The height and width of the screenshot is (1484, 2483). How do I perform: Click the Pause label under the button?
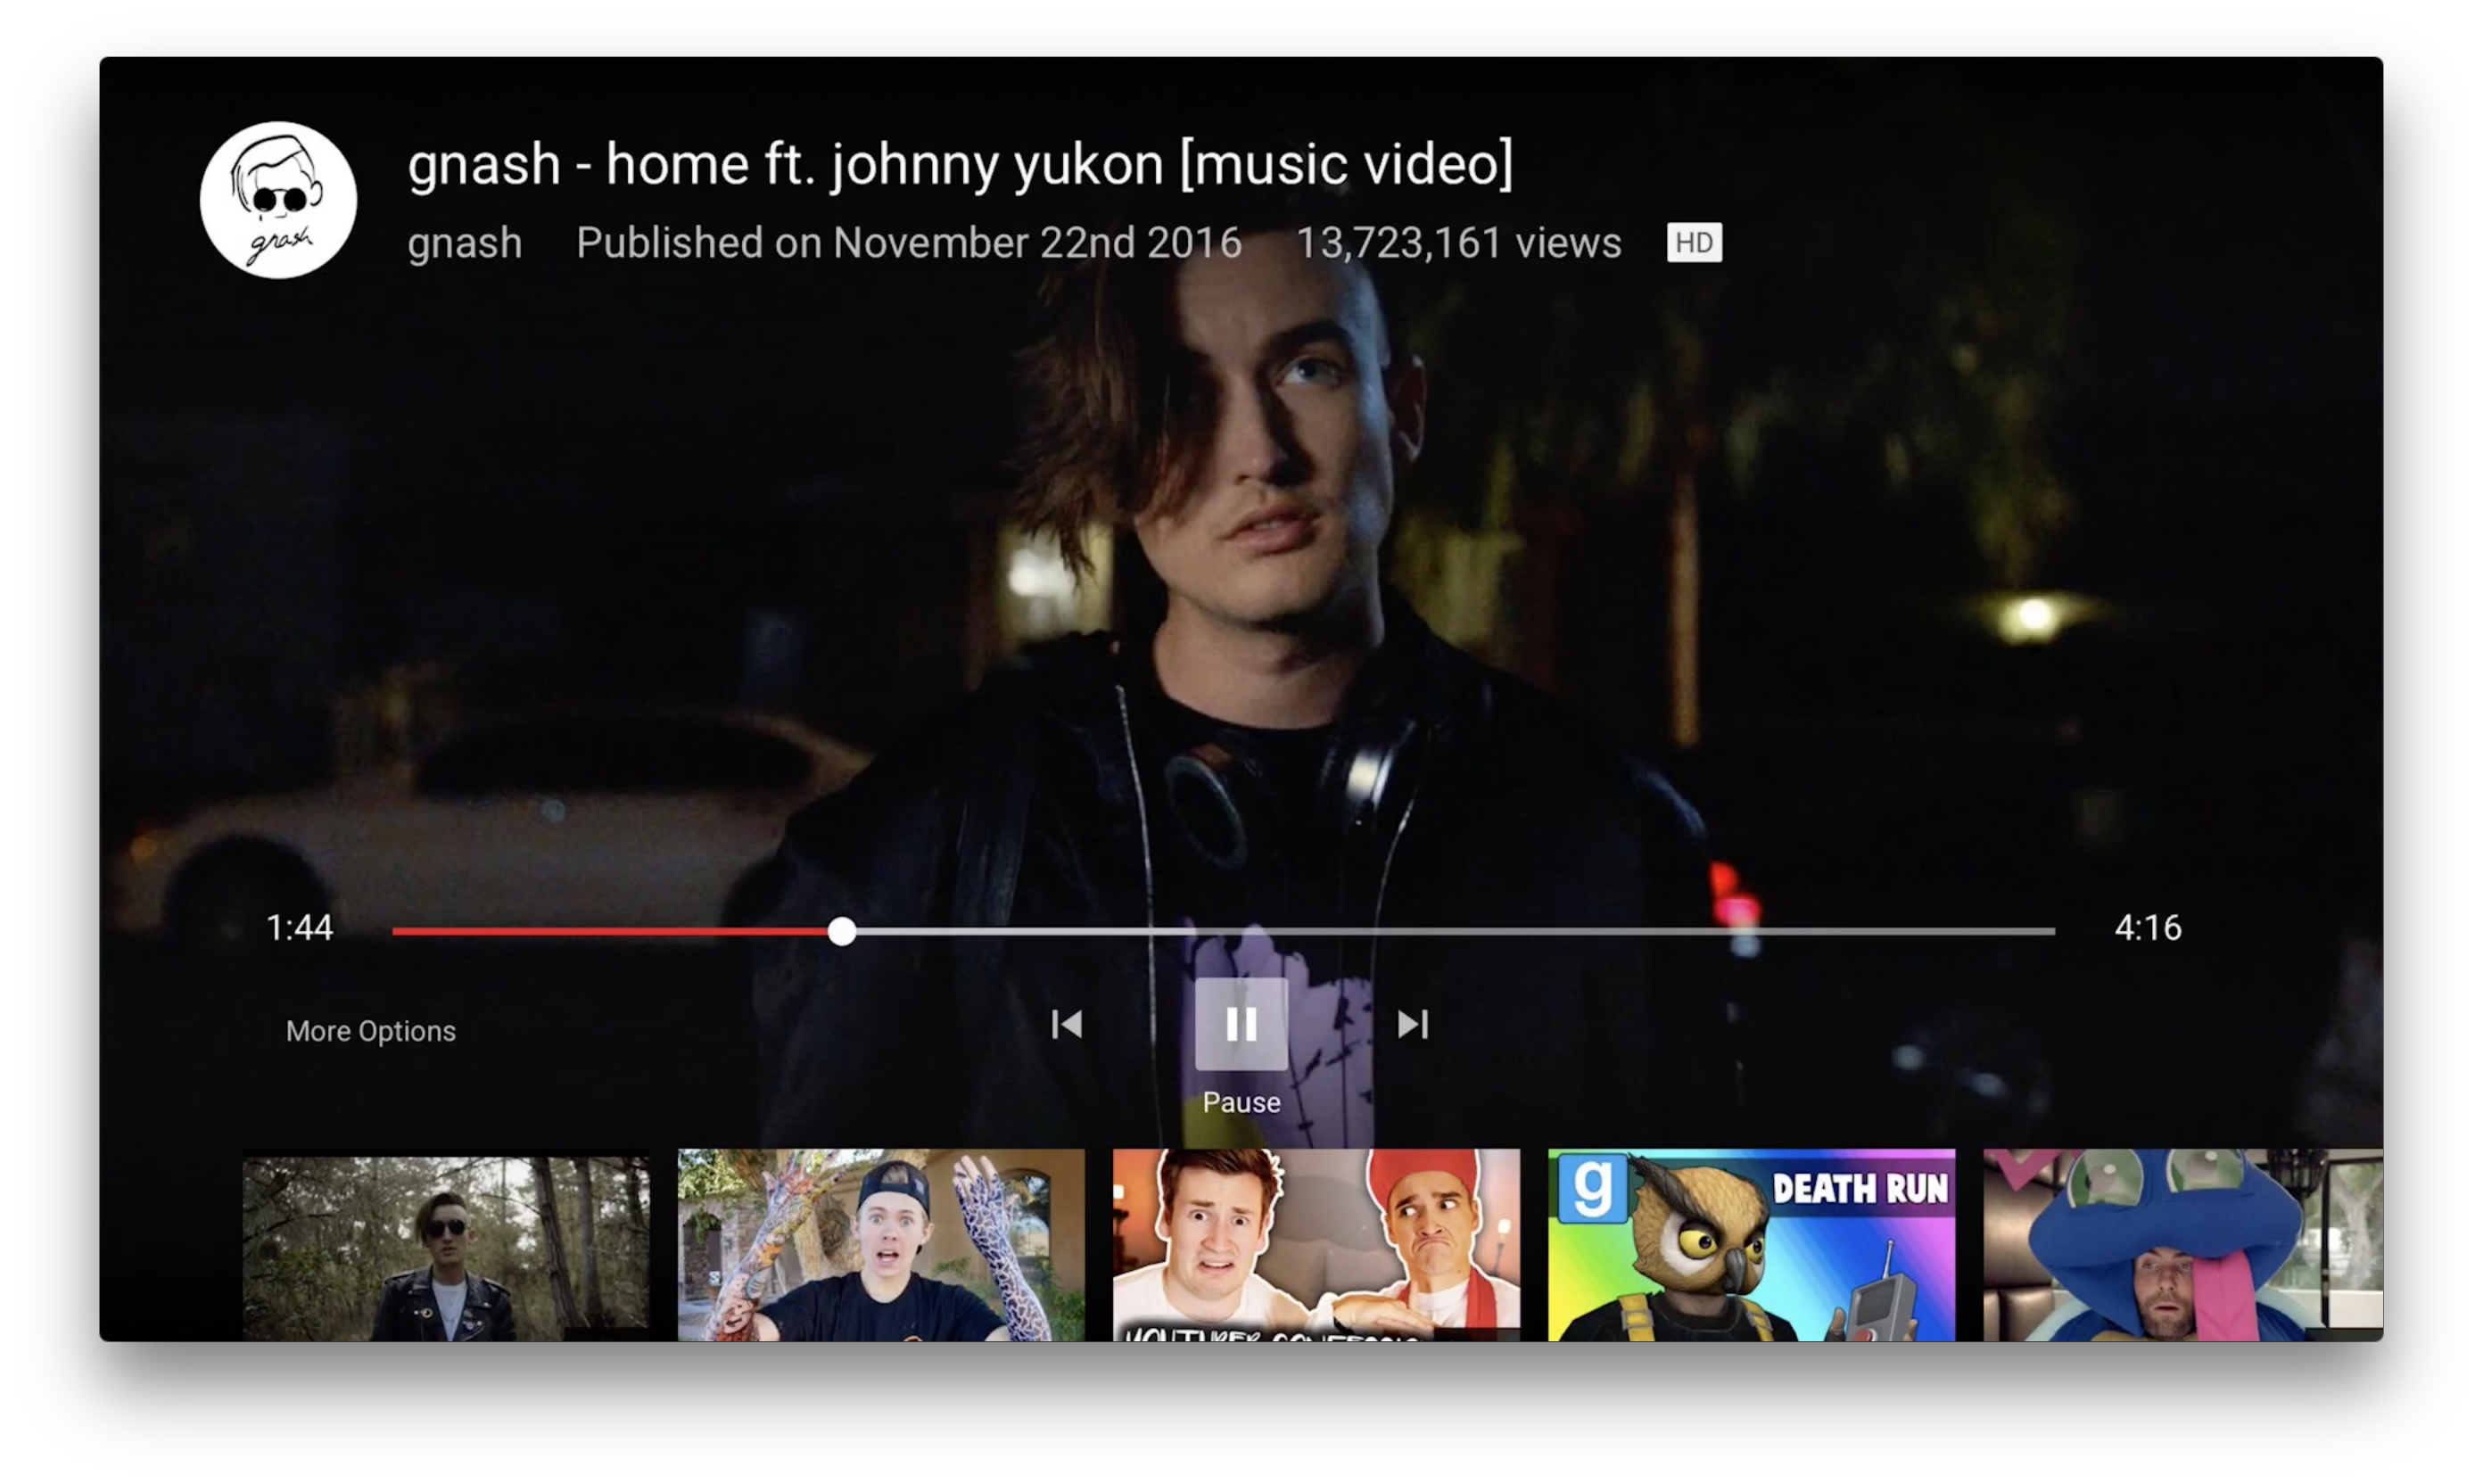pyautogui.click(x=1241, y=1102)
